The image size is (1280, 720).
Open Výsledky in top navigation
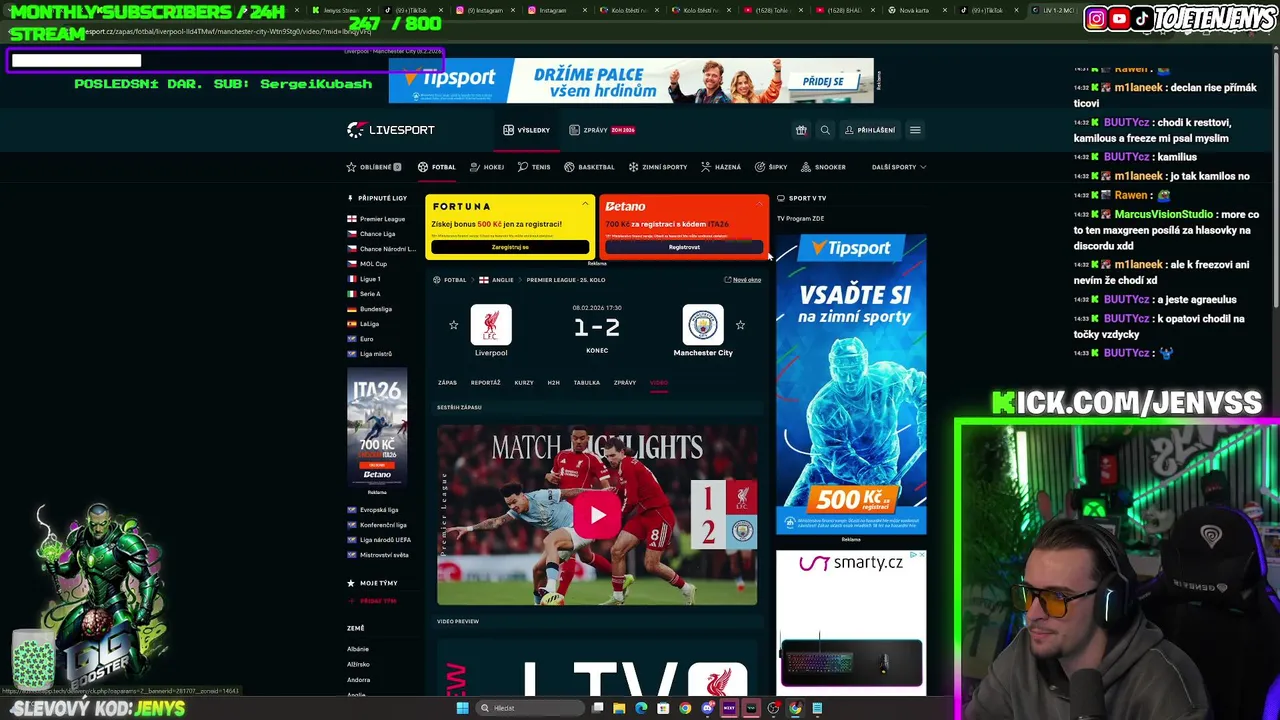527,130
